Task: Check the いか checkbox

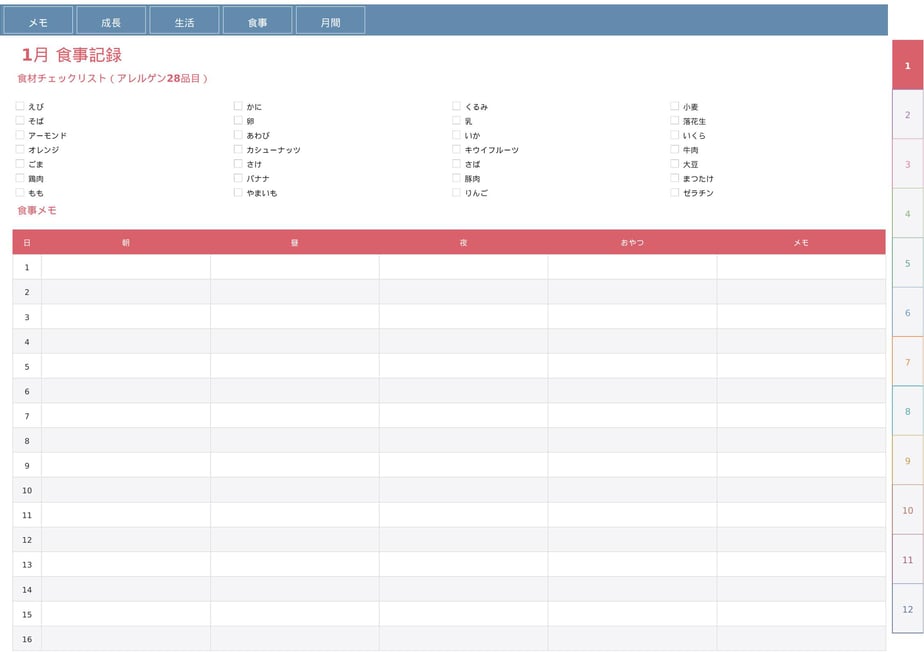Action: click(456, 135)
